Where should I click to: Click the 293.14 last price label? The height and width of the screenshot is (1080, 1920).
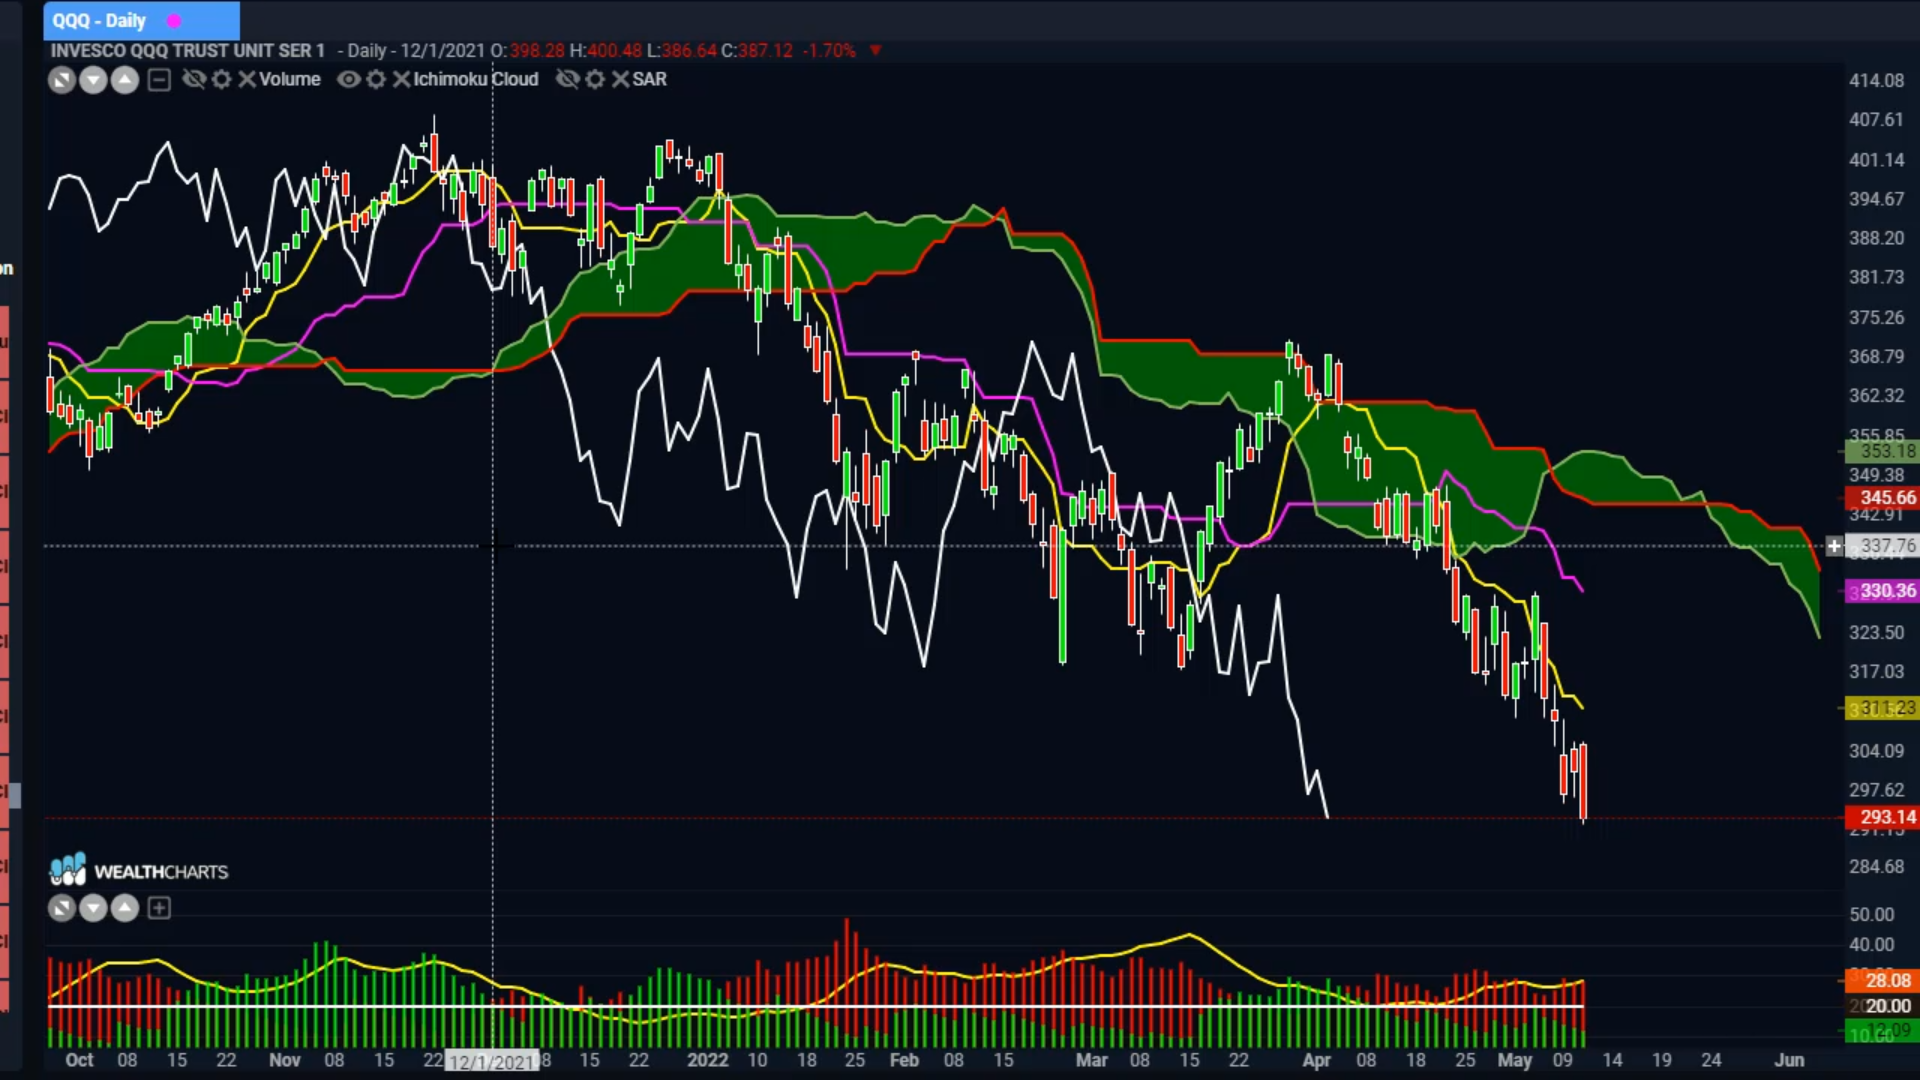pyautogui.click(x=1882, y=817)
